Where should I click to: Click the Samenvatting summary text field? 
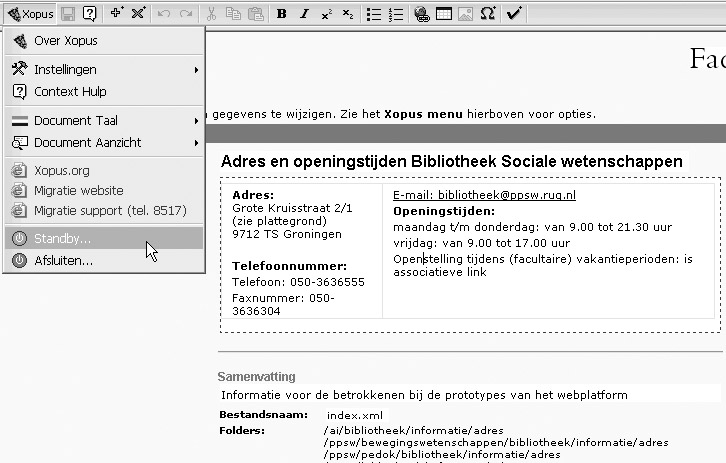coord(469,395)
